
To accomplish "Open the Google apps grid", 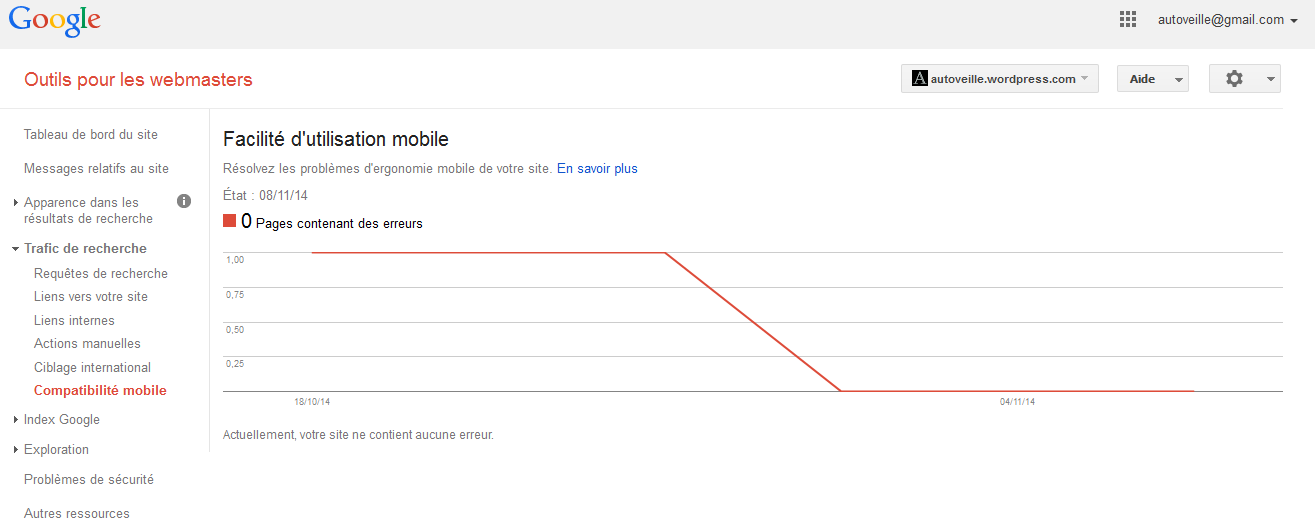I will [x=1128, y=20].
